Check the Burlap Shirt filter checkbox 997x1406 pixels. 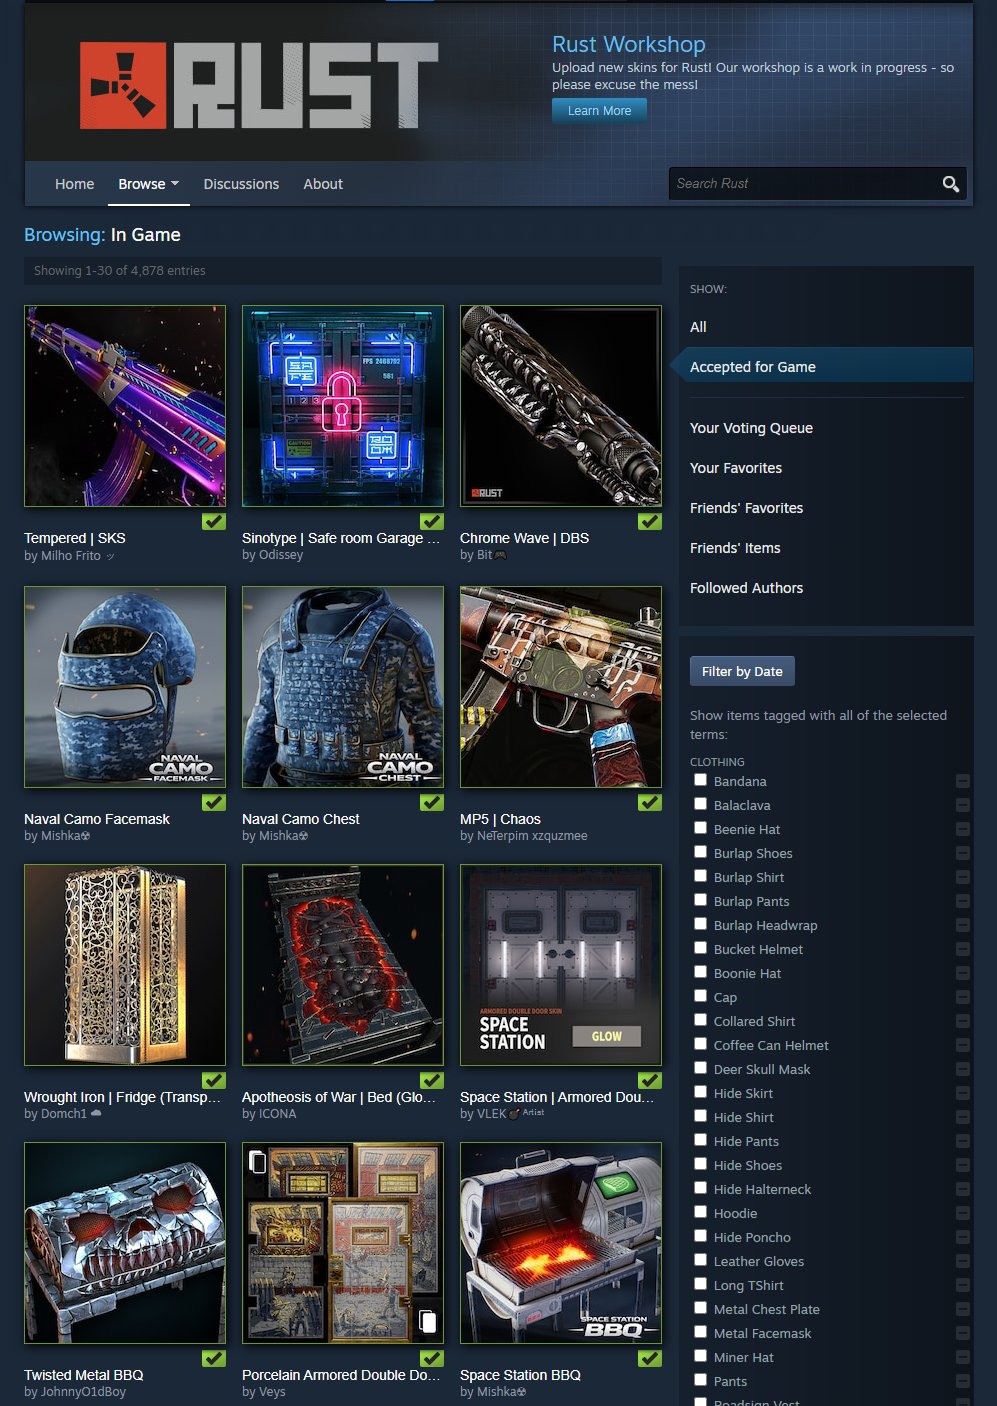click(700, 876)
